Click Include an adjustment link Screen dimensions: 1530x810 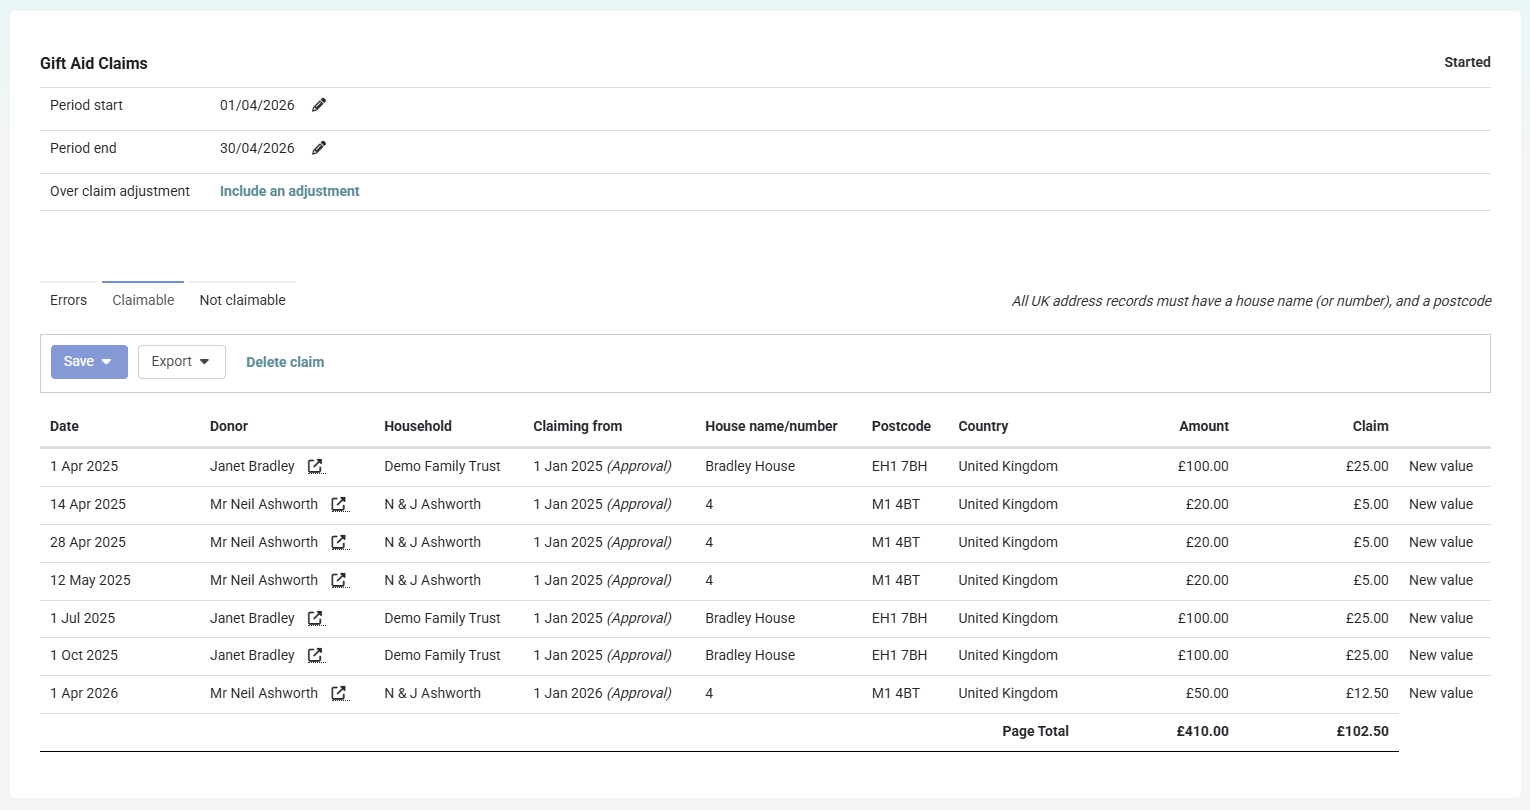290,191
